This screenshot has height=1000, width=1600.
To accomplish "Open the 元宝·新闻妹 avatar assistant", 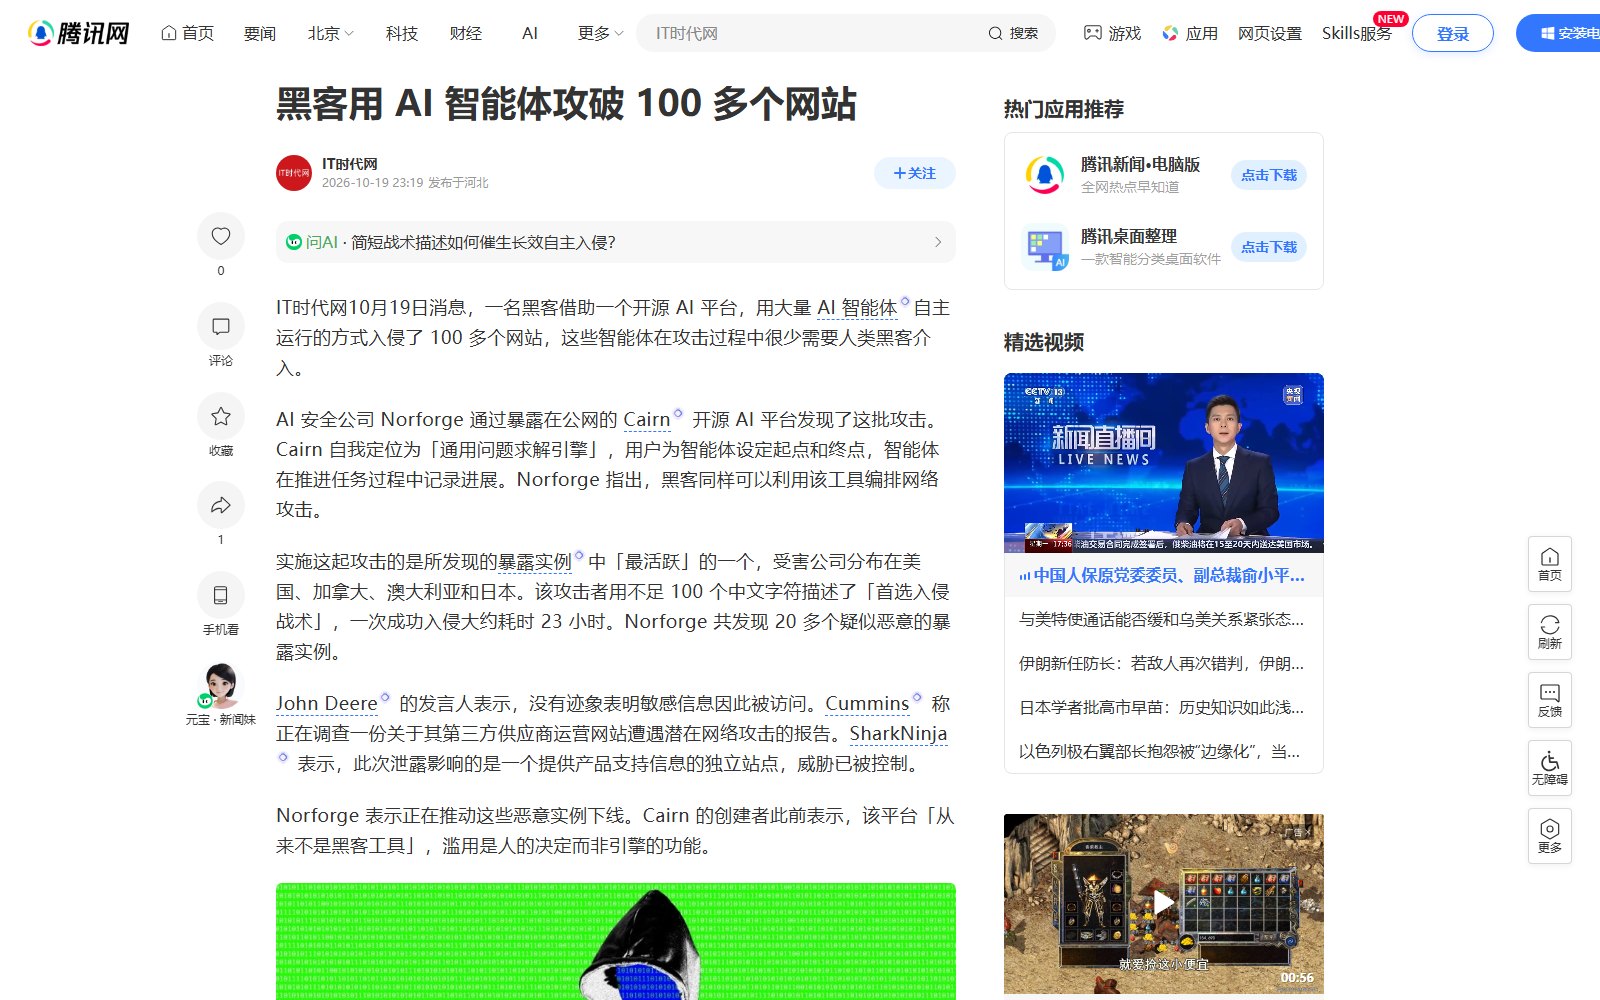I will point(221,686).
